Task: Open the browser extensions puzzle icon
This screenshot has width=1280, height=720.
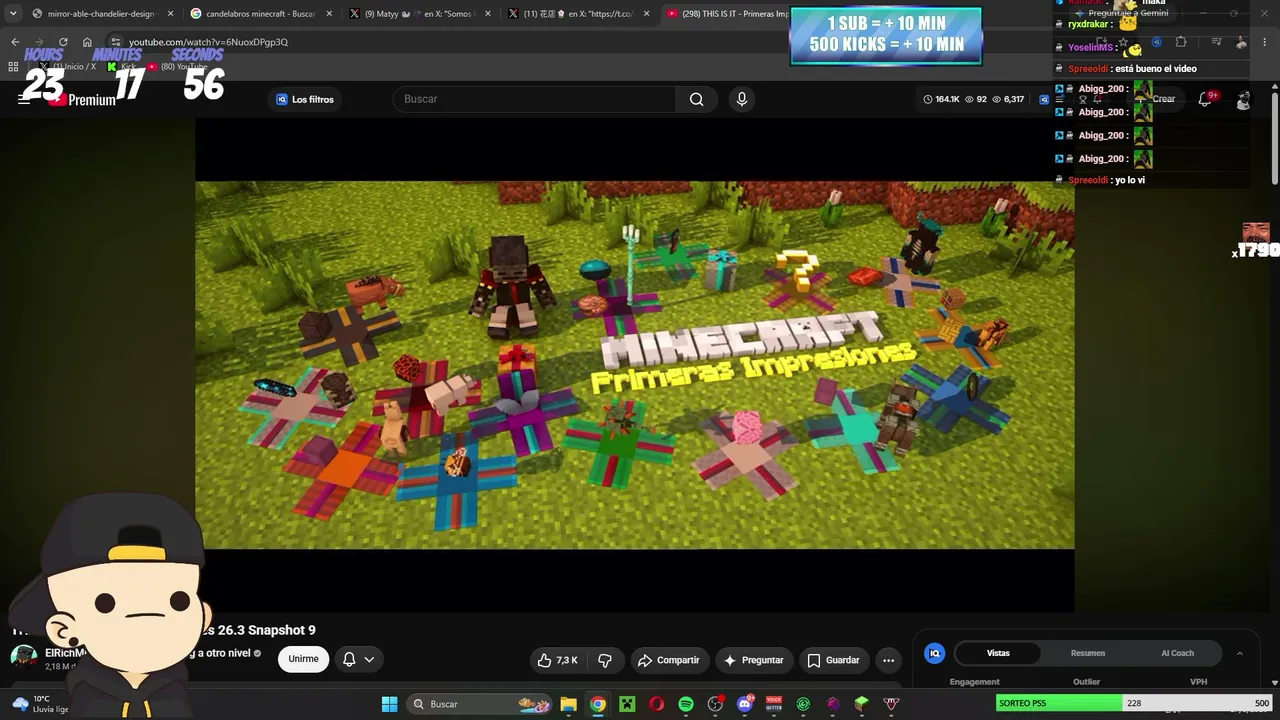Action: click(1181, 42)
